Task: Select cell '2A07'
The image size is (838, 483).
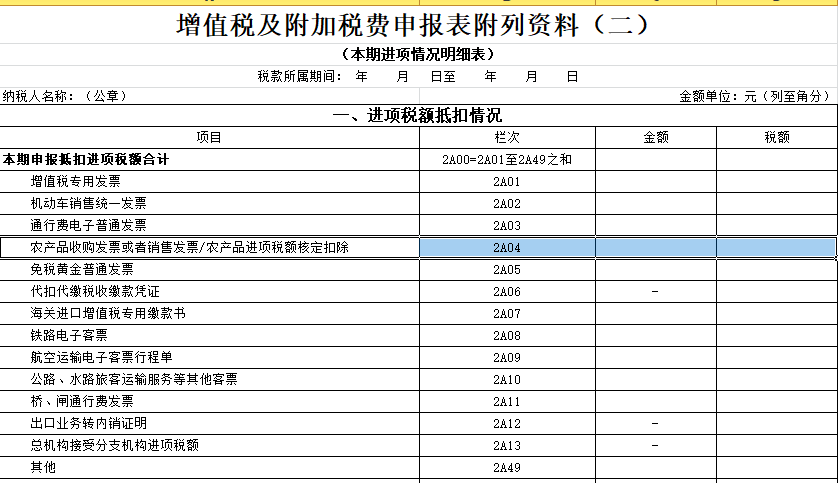Action: [507, 314]
